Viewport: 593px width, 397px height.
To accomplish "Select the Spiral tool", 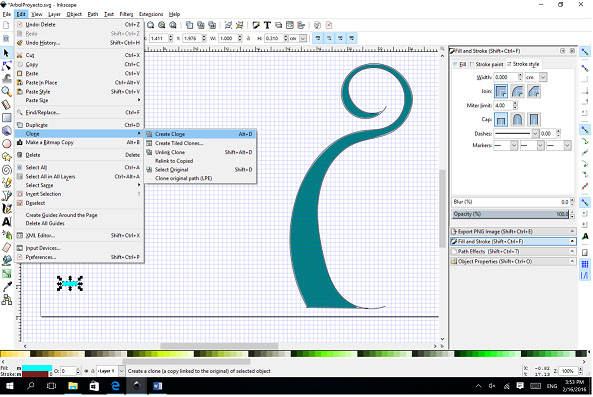I will pyautogui.click(x=6, y=170).
